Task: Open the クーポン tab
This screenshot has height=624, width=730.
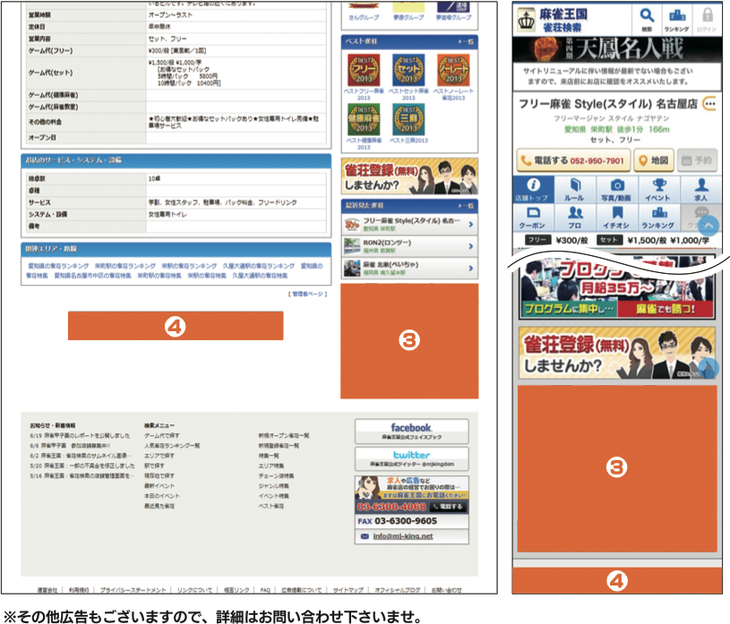Action: (x=533, y=217)
